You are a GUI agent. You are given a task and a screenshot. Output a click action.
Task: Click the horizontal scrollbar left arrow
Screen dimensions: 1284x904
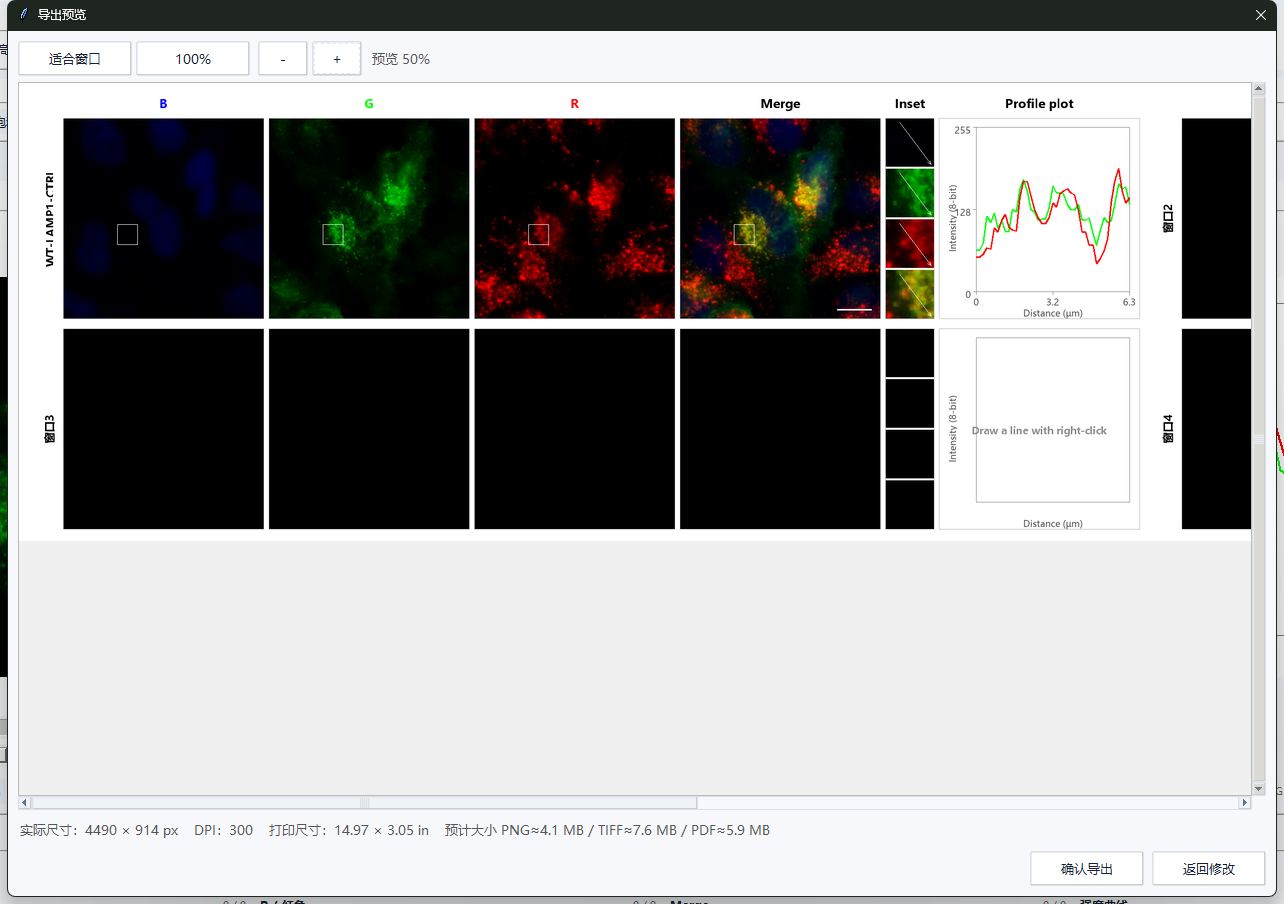(25, 802)
